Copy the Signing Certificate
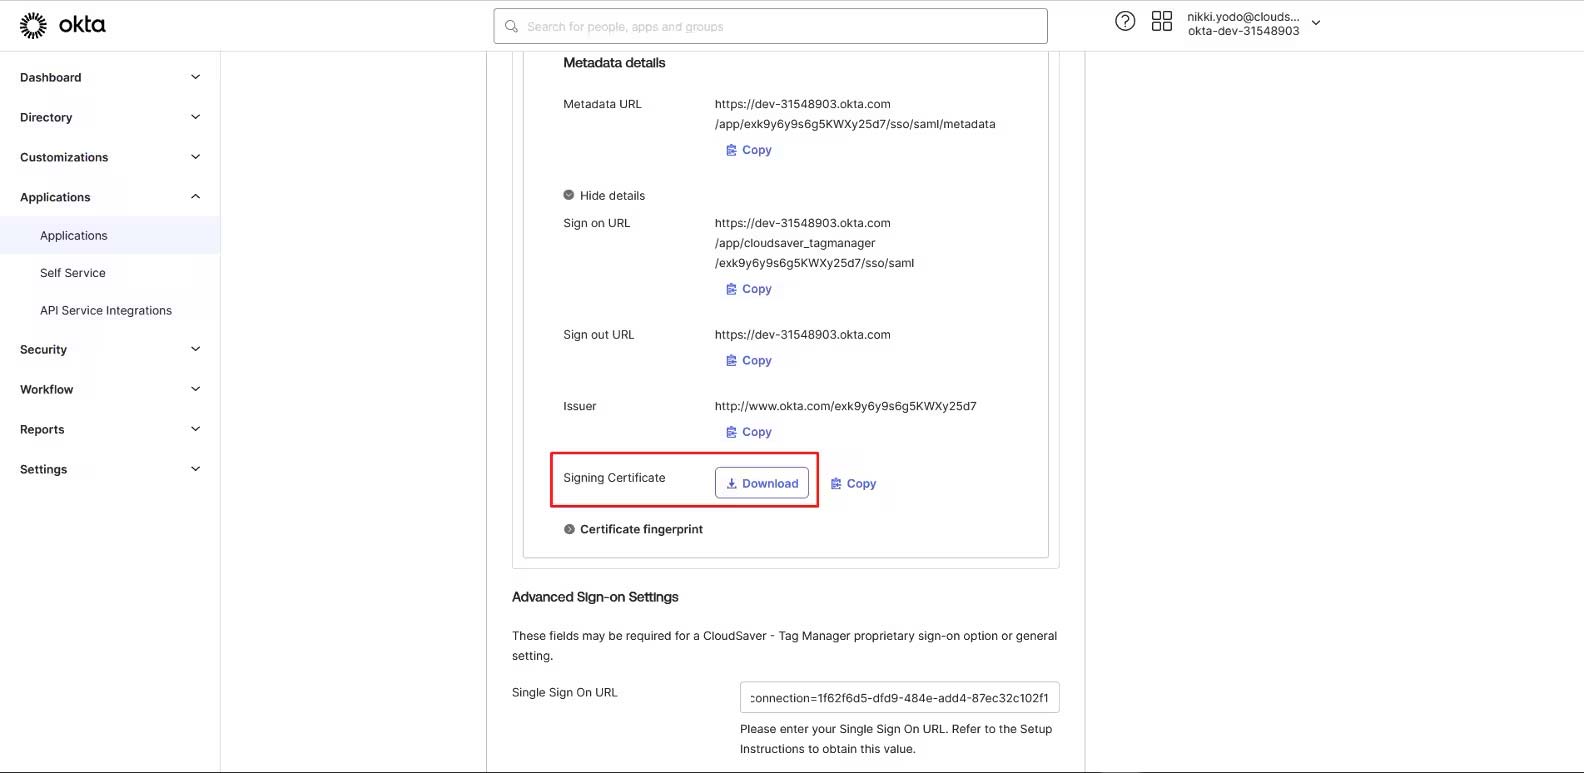 tap(853, 484)
